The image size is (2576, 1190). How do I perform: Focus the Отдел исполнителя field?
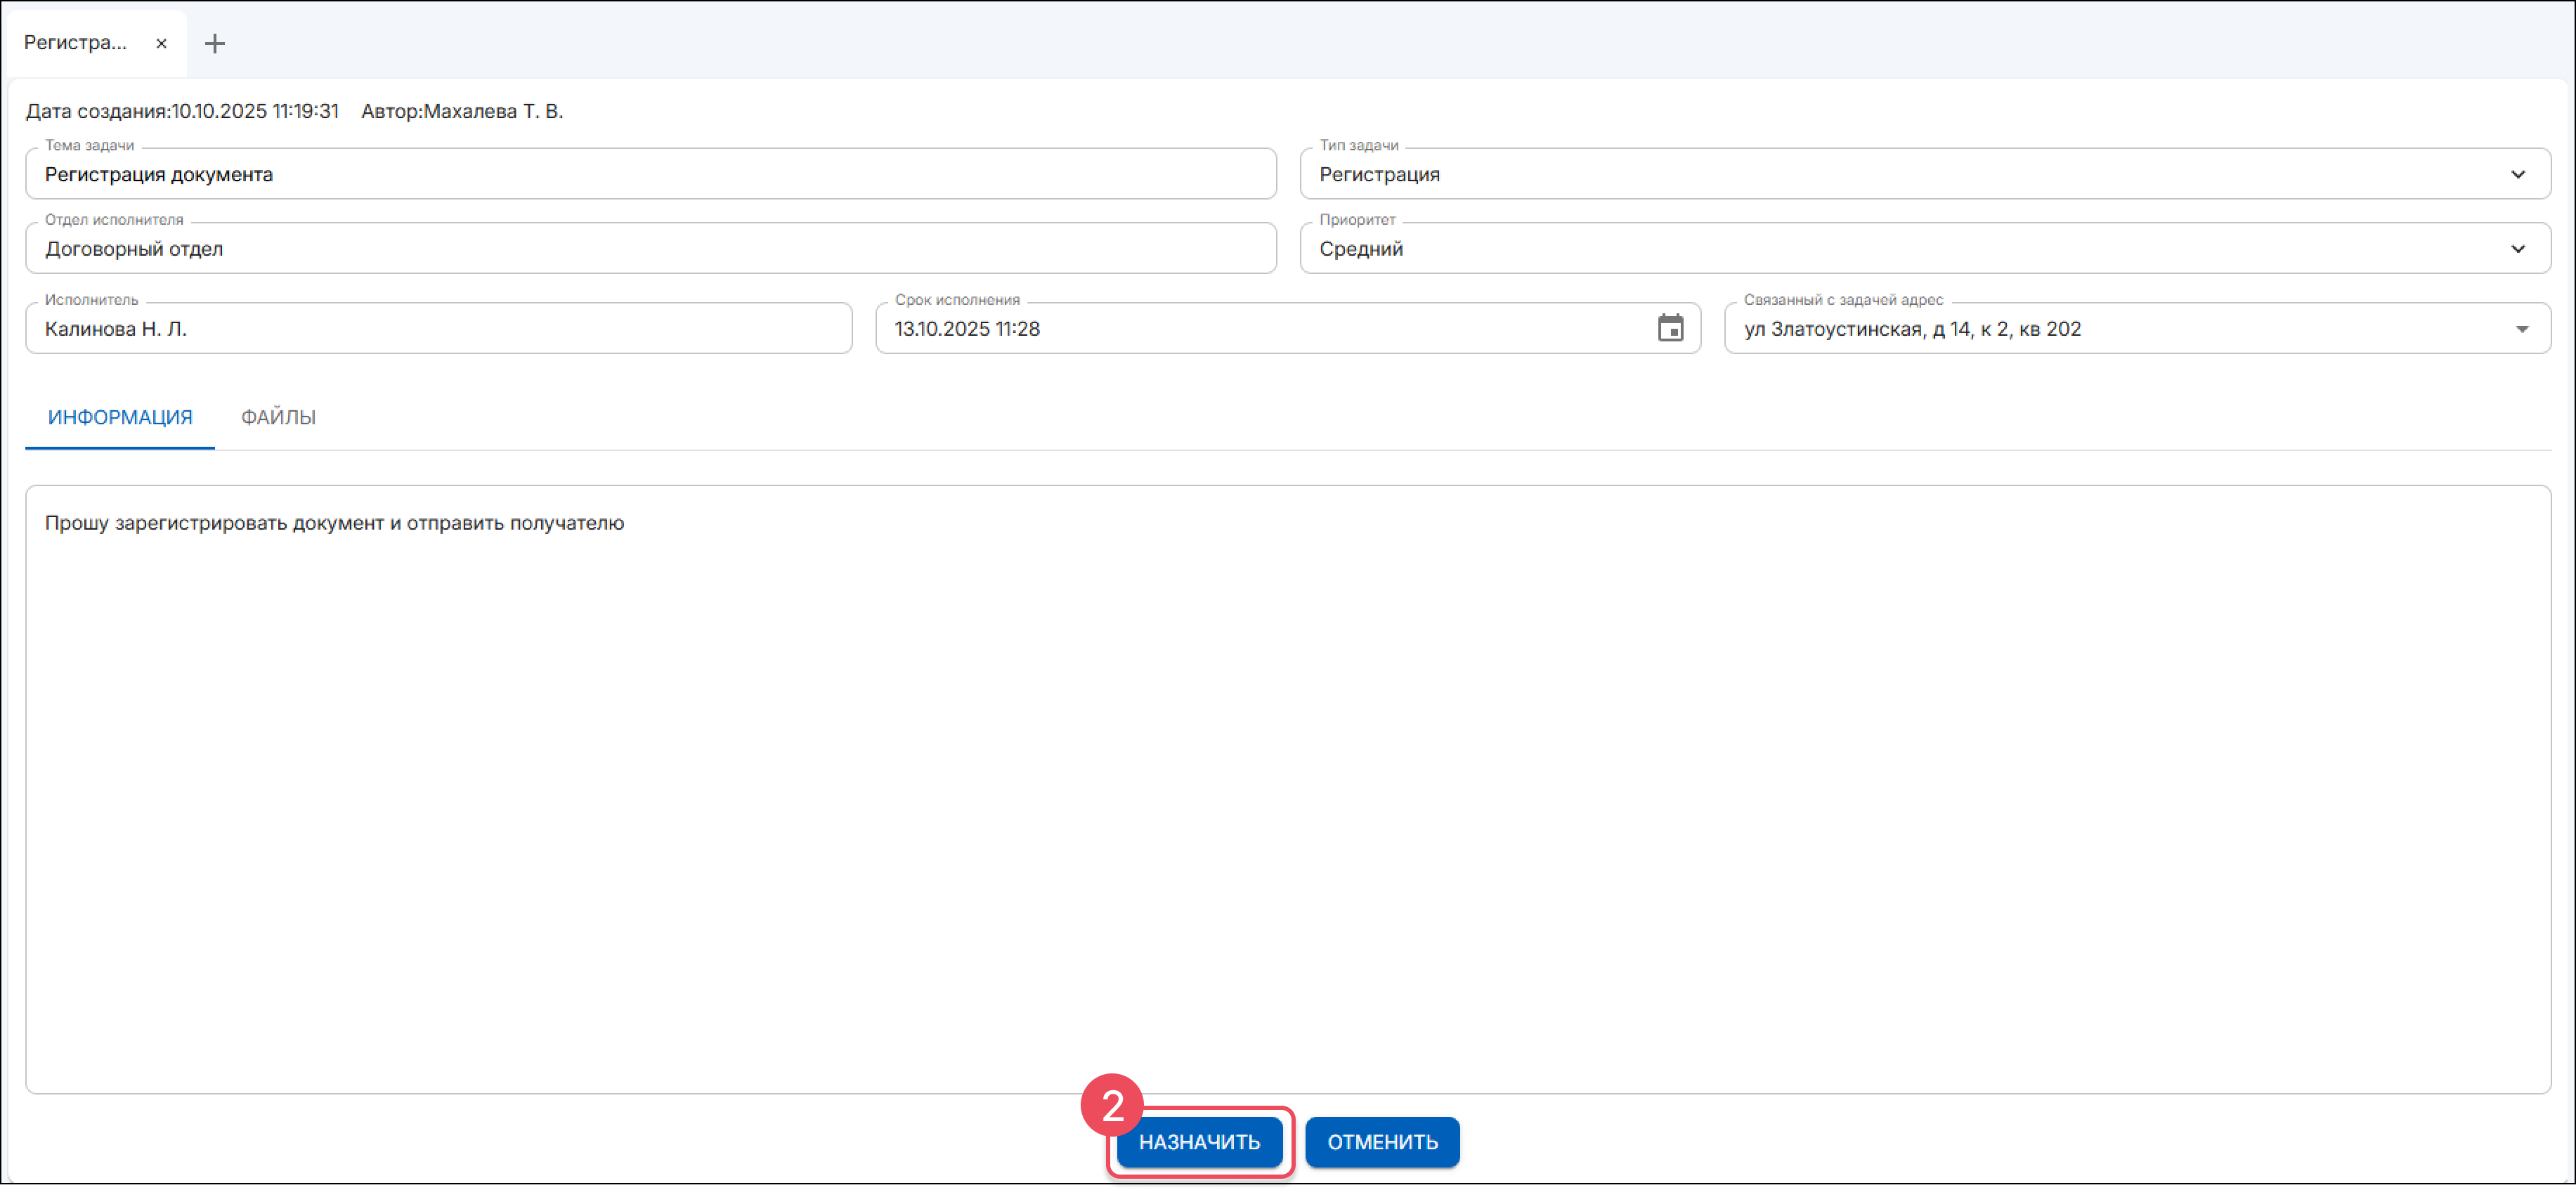coord(650,249)
